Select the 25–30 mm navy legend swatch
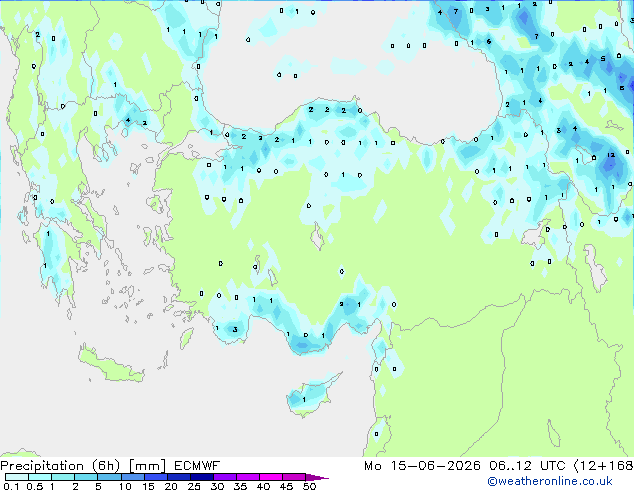The height and width of the screenshot is (490, 634). tap(201, 477)
